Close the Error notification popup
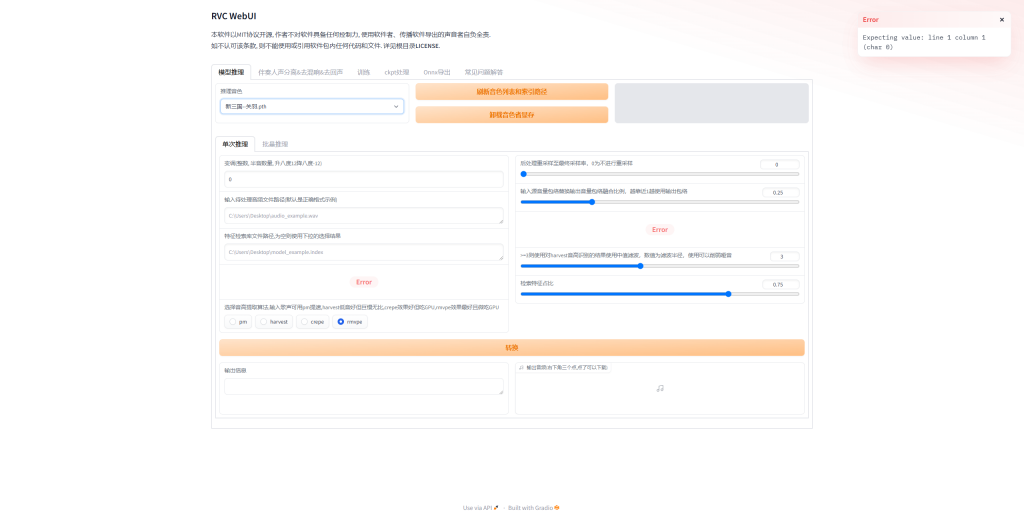Screen dimensions: 1024x522 click(x=1001, y=19)
